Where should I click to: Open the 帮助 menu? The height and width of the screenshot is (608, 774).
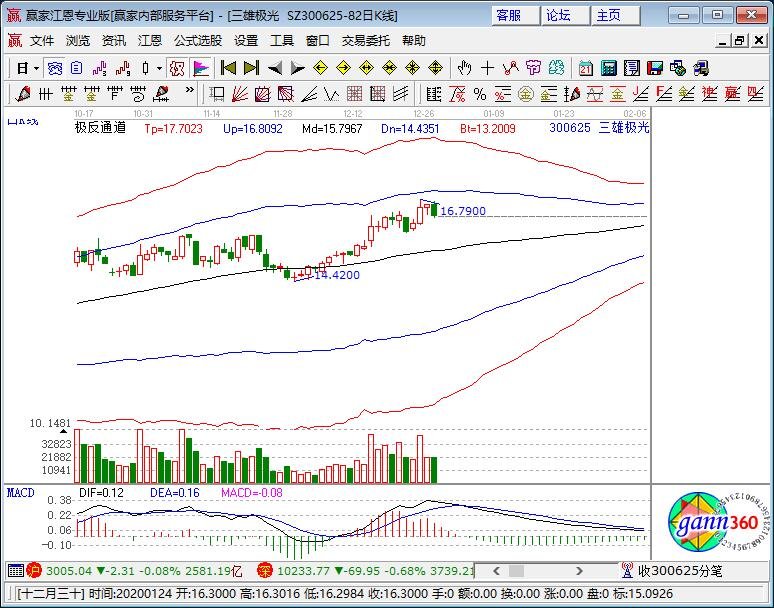[414, 40]
